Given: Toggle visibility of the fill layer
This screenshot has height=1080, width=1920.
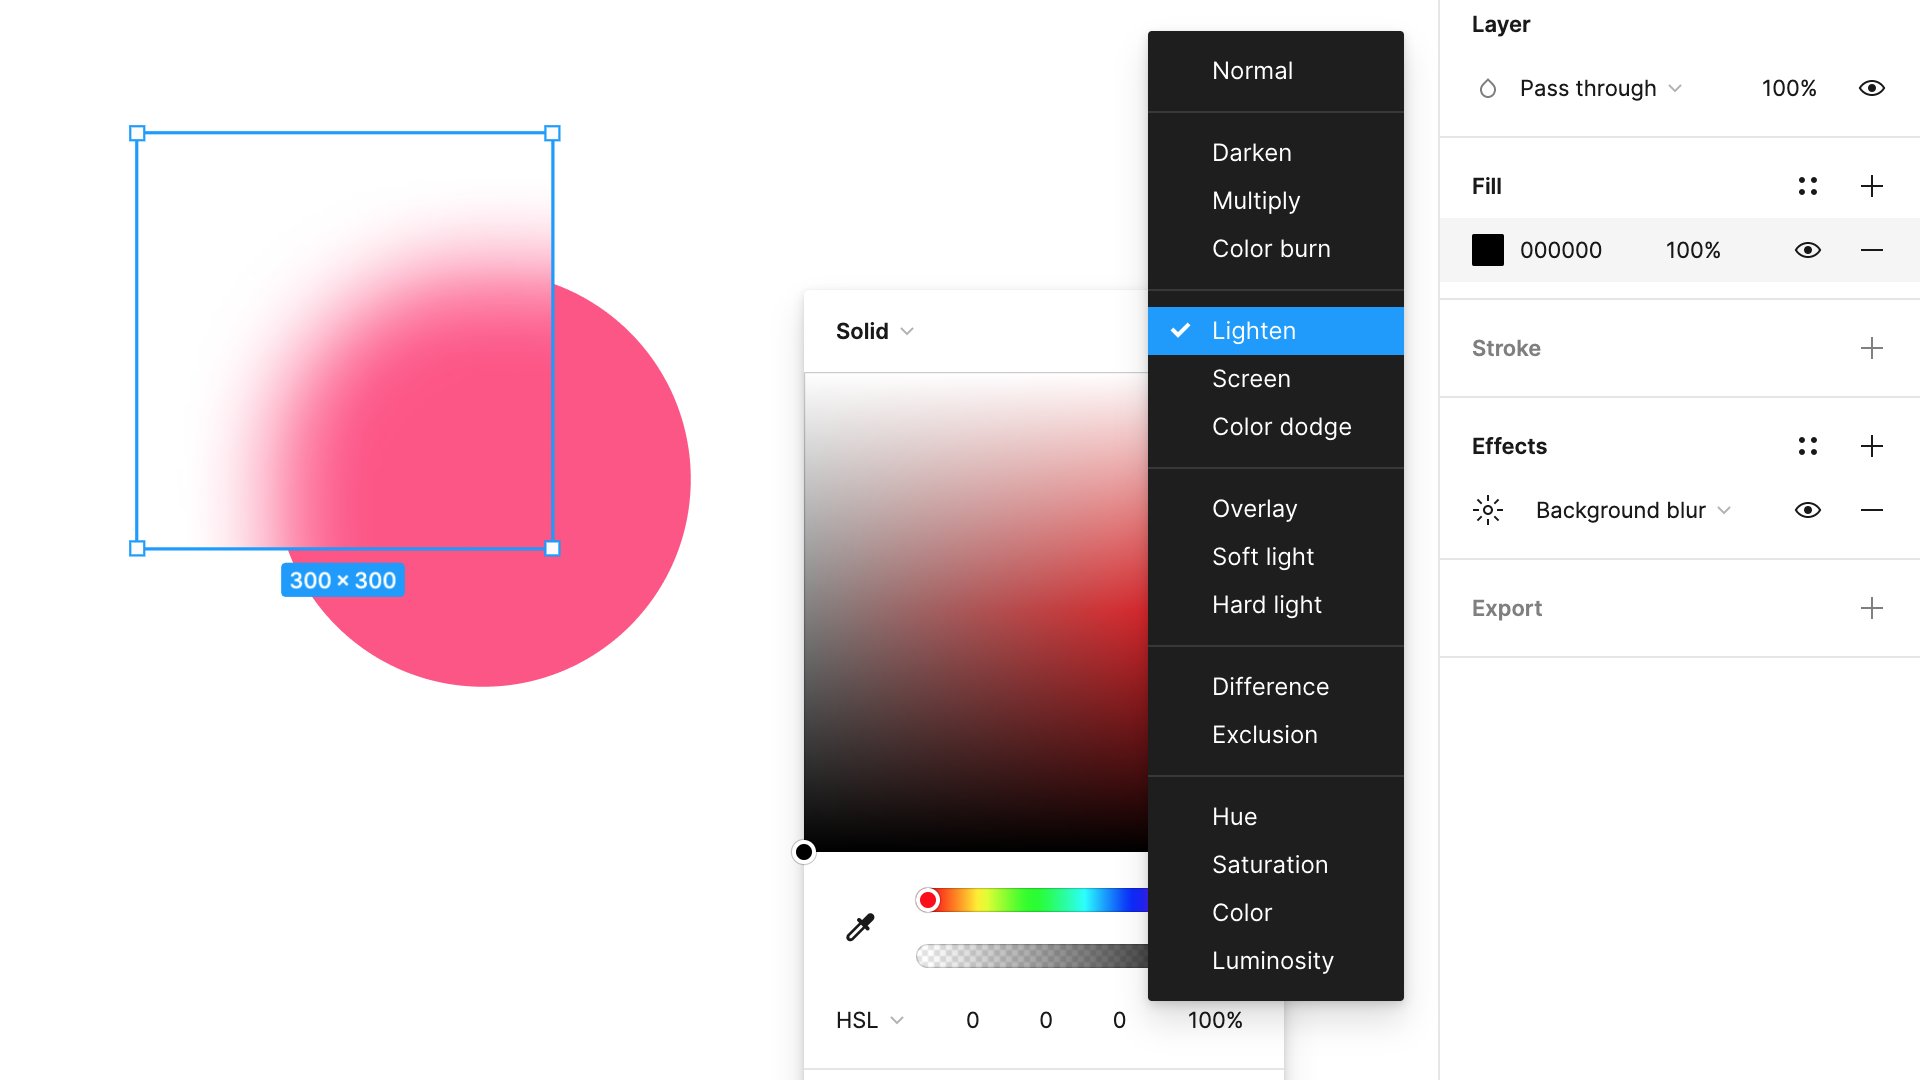Looking at the screenshot, I should pyautogui.click(x=1807, y=249).
